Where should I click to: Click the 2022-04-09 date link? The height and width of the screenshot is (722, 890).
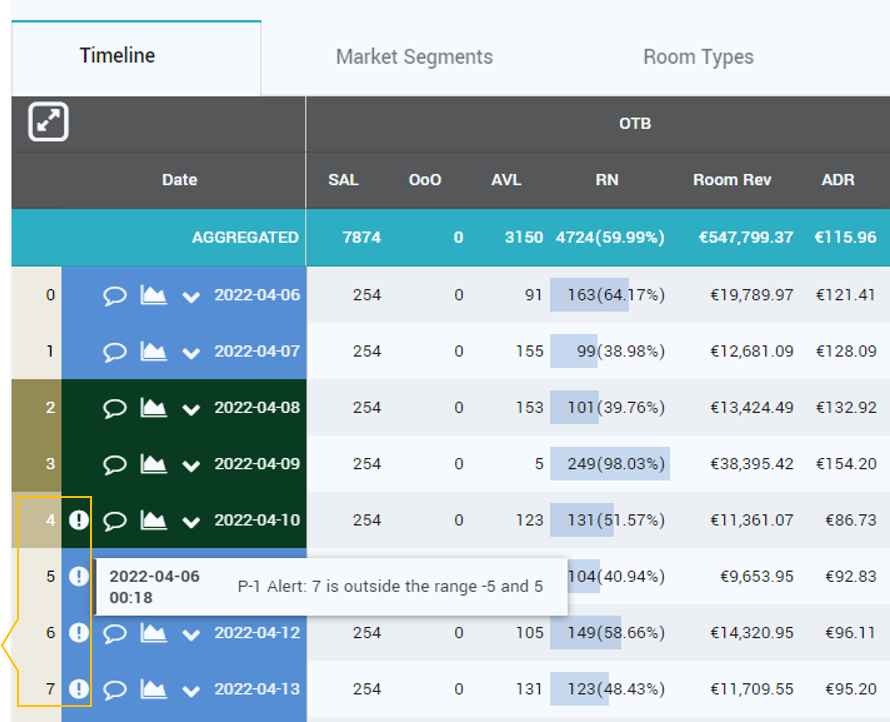257,464
